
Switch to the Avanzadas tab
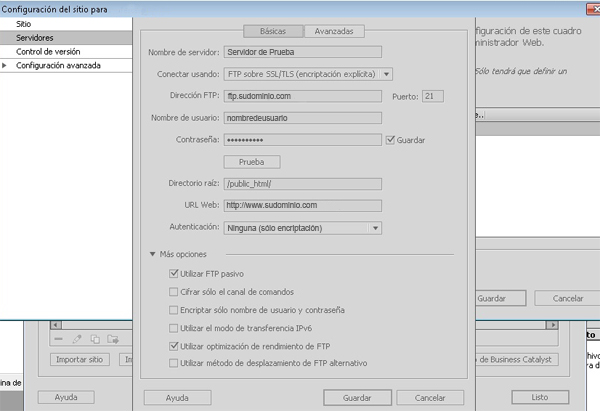333,31
